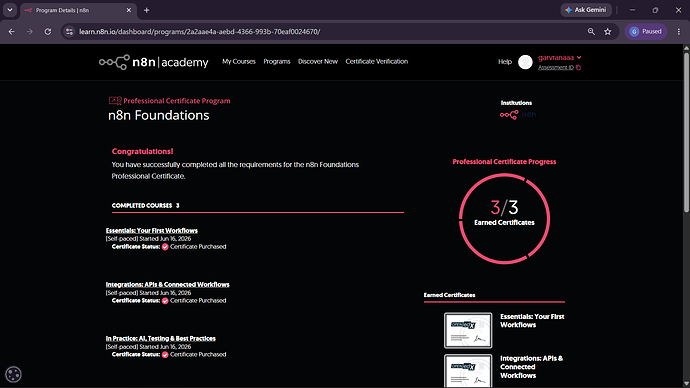The height and width of the screenshot is (388, 690).
Task: Click the Help link
Action: [x=505, y=62]
